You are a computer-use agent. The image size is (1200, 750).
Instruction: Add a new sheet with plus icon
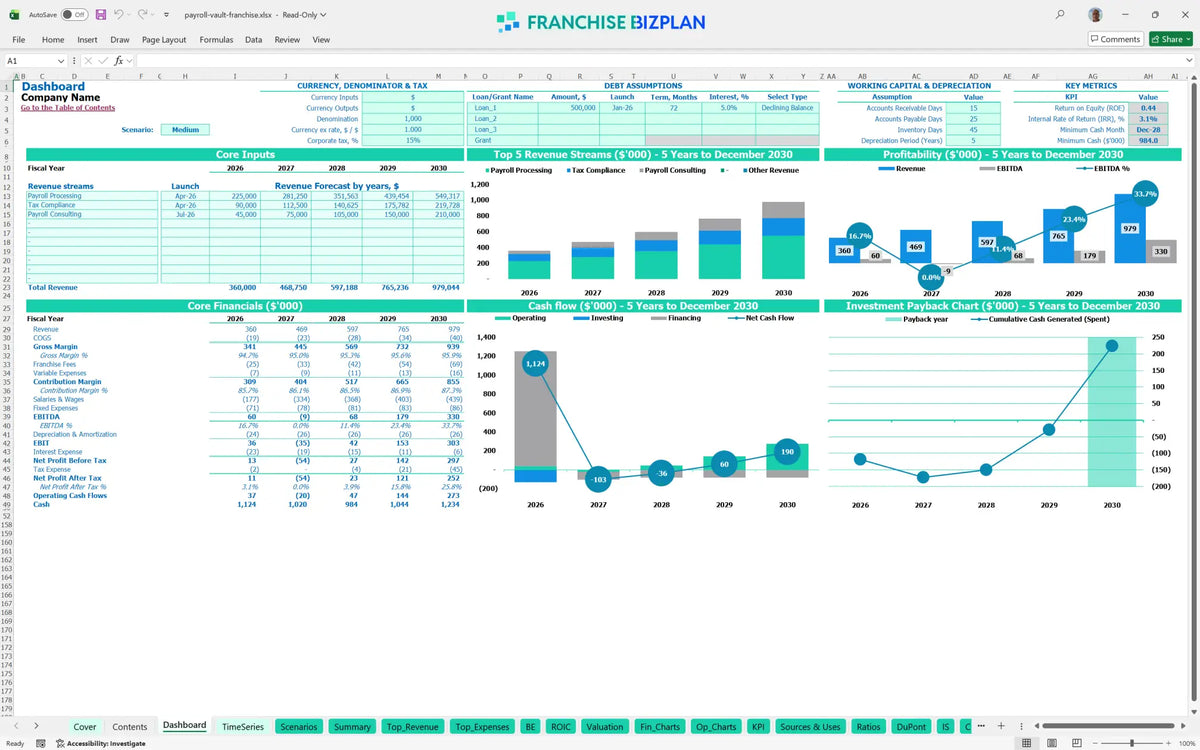pyautogui.click(x=1001, y=726)
